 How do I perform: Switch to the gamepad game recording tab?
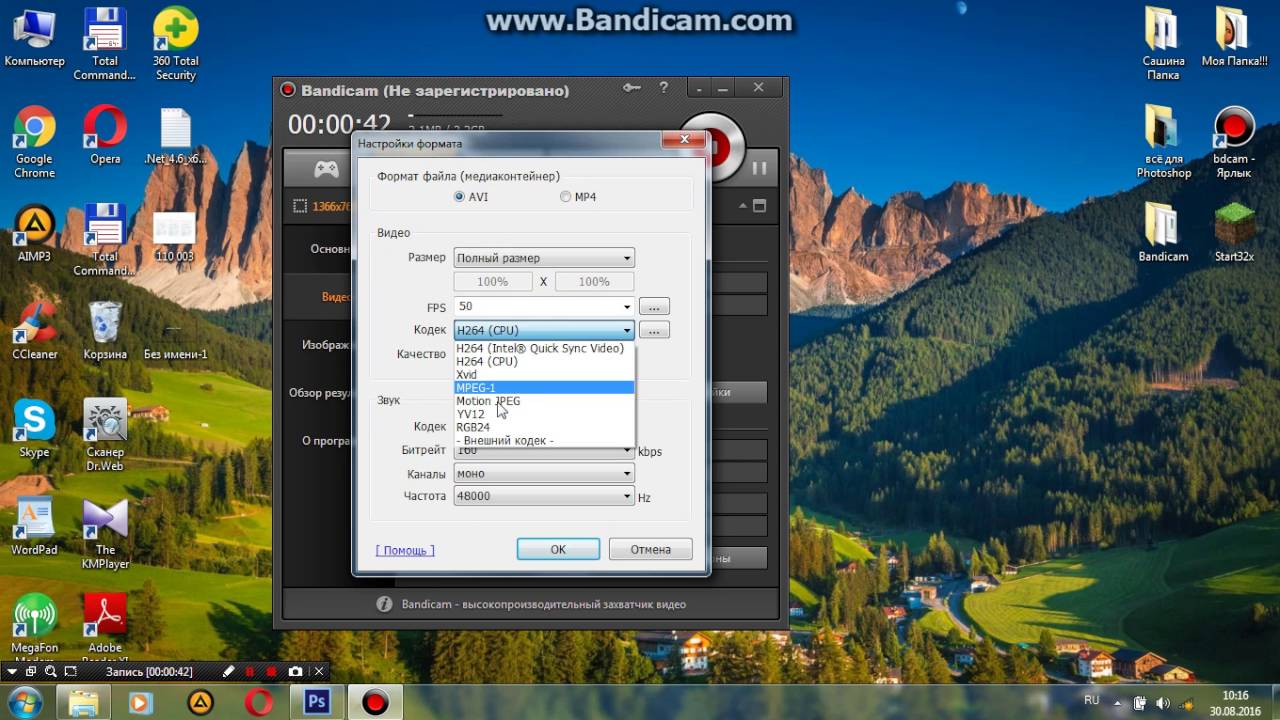pyautogui.click(x=326, y=168)
